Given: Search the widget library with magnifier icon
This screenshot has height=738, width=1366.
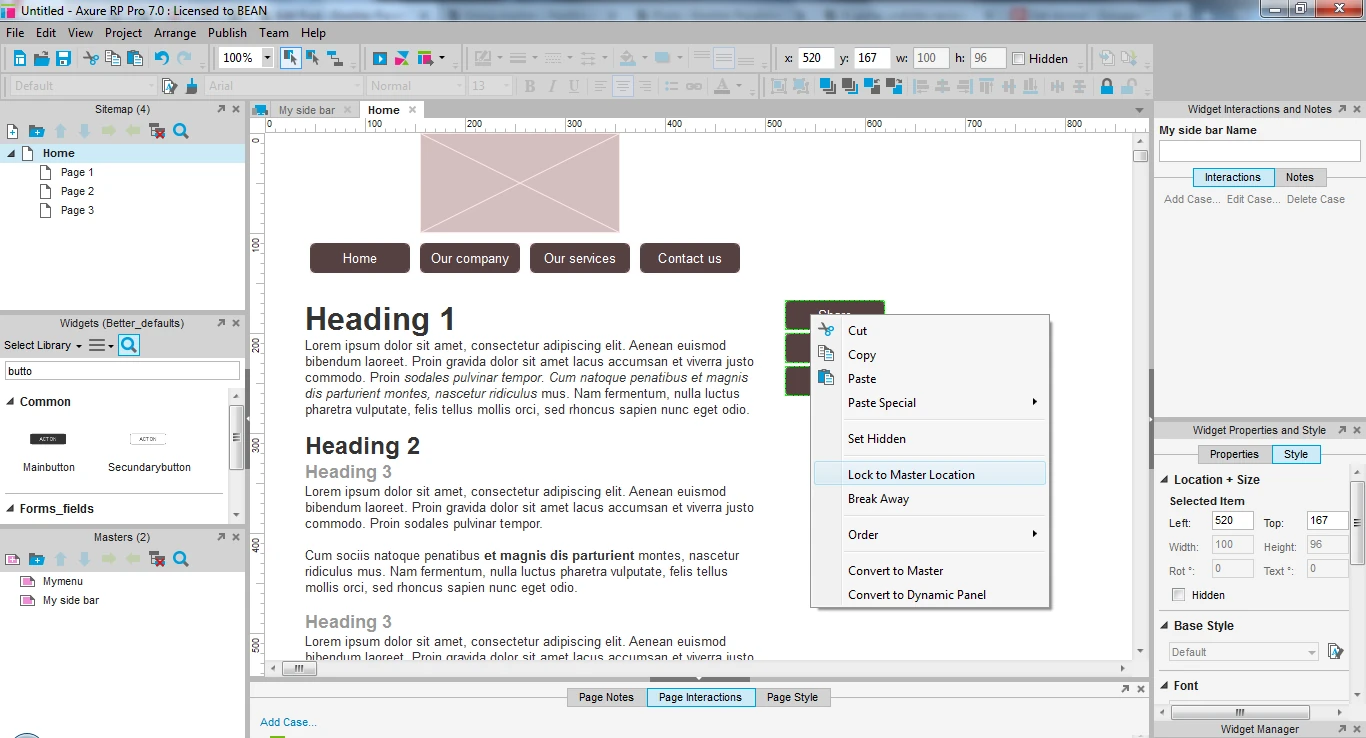Looking at the screenshot, I should [x=129, y=345].
